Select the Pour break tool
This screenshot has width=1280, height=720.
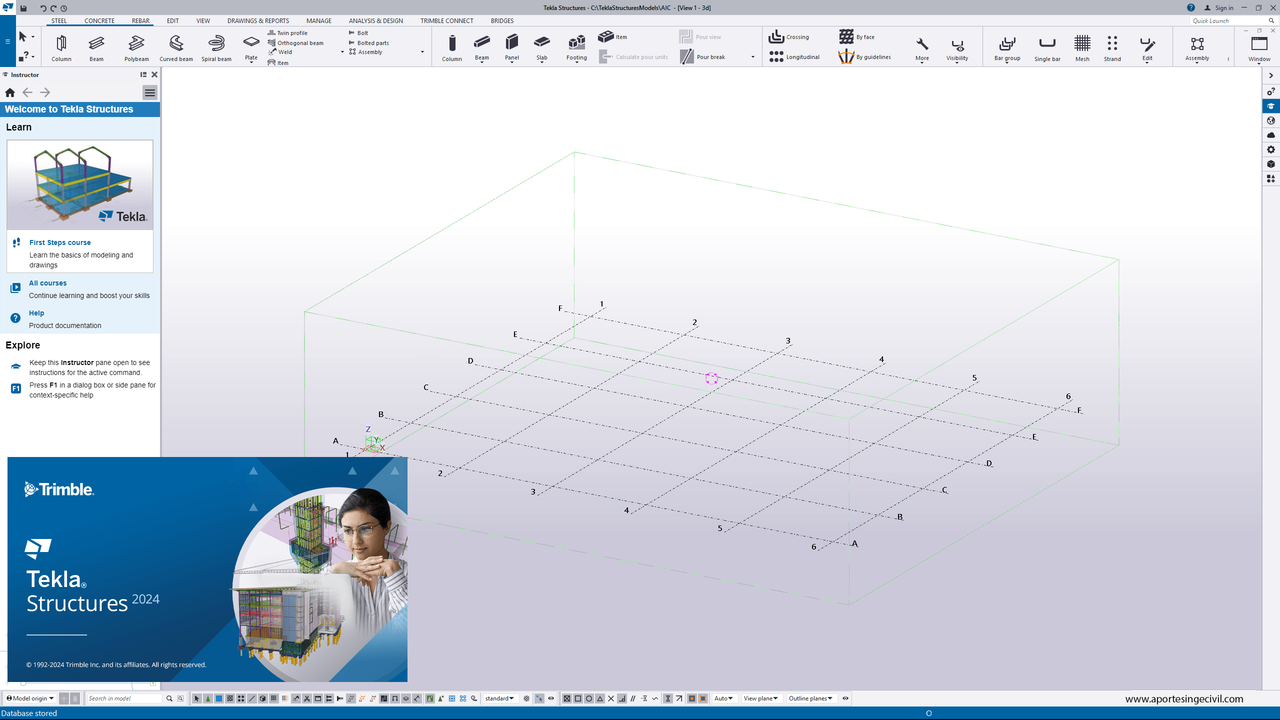[x=702, y=57]
